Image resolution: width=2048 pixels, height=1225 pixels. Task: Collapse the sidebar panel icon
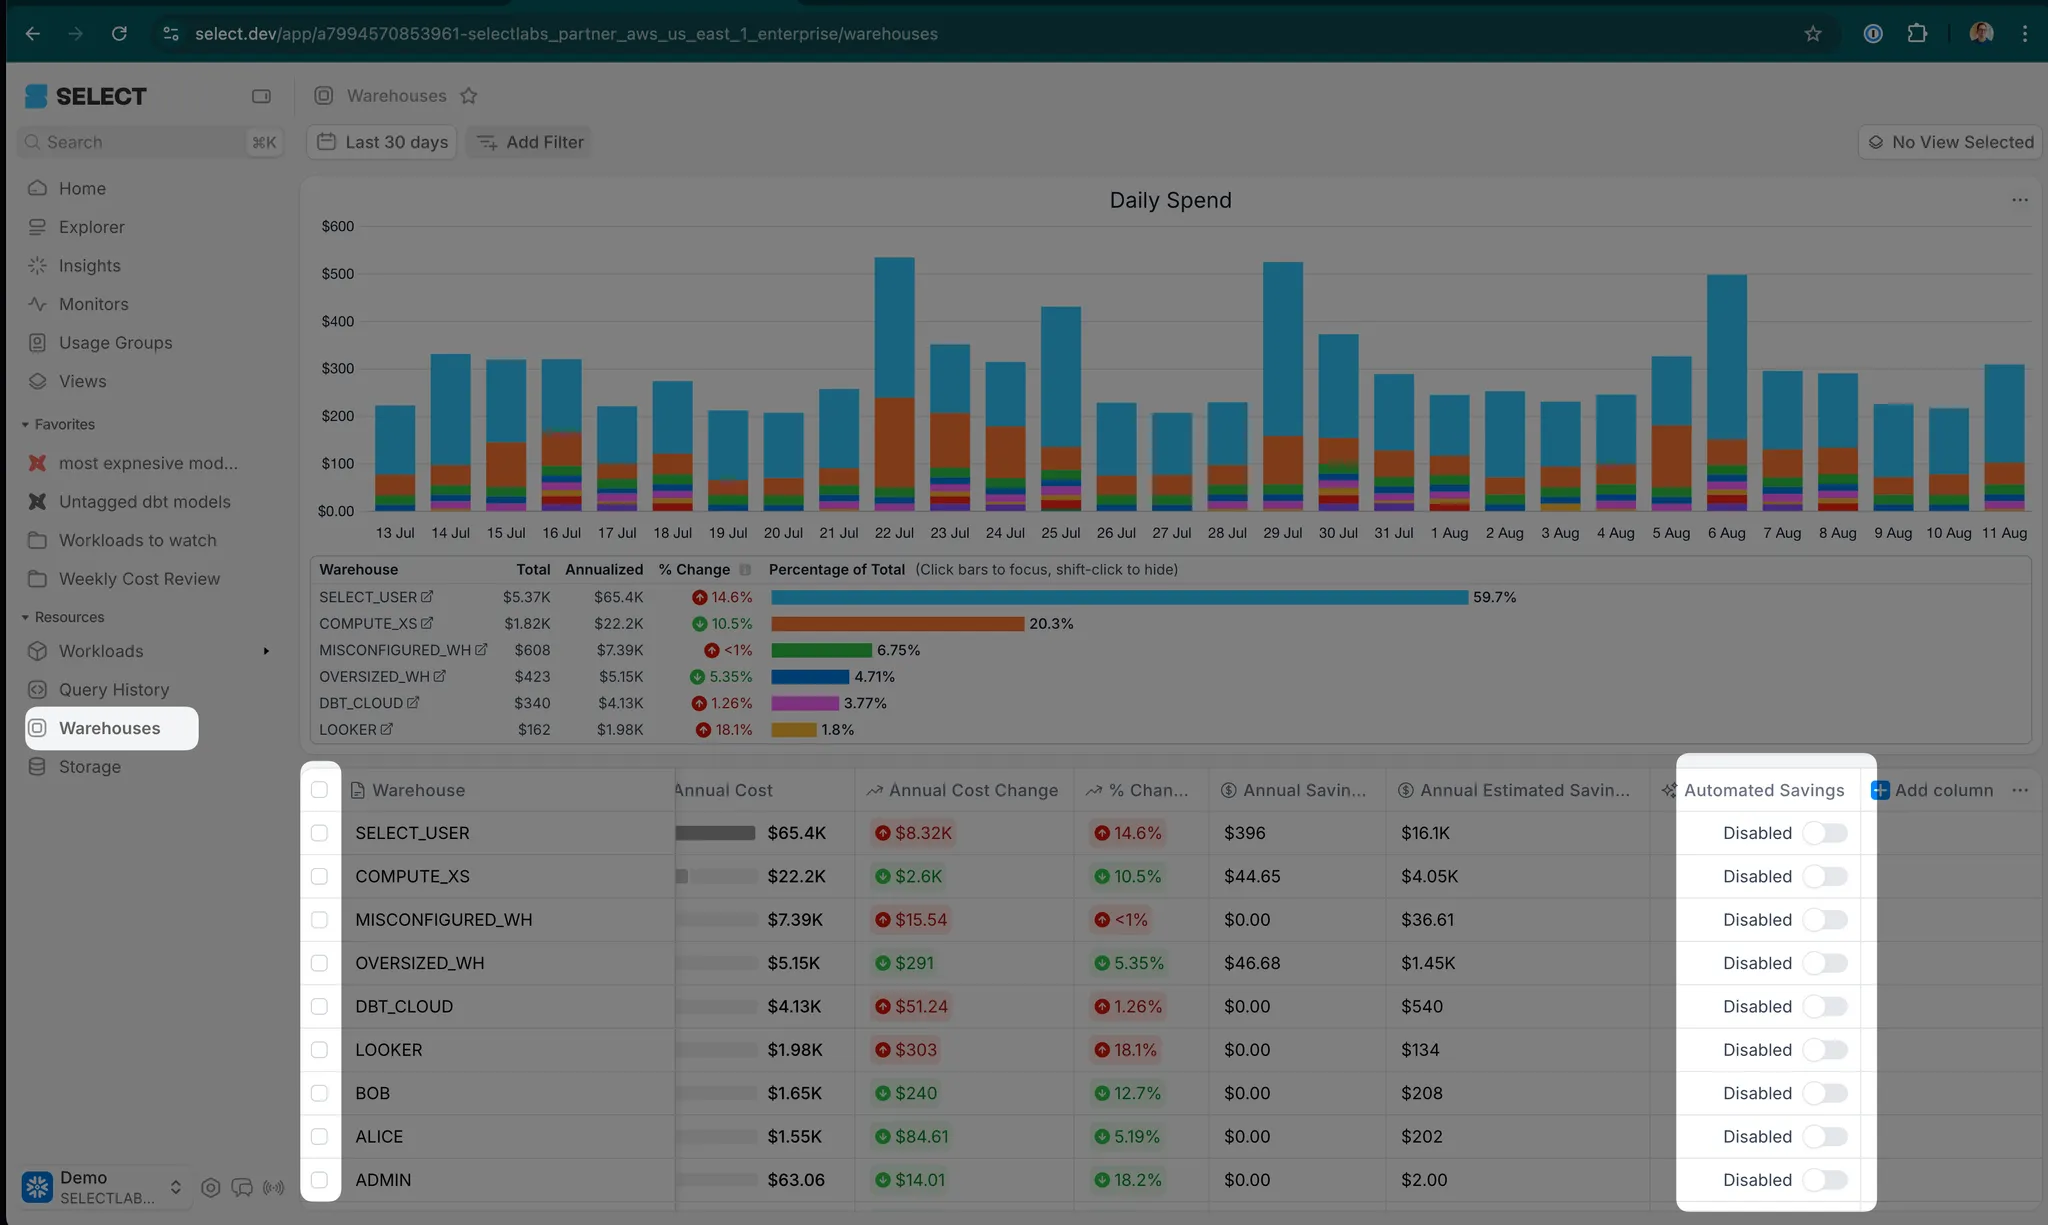click(x=261, y=96)
